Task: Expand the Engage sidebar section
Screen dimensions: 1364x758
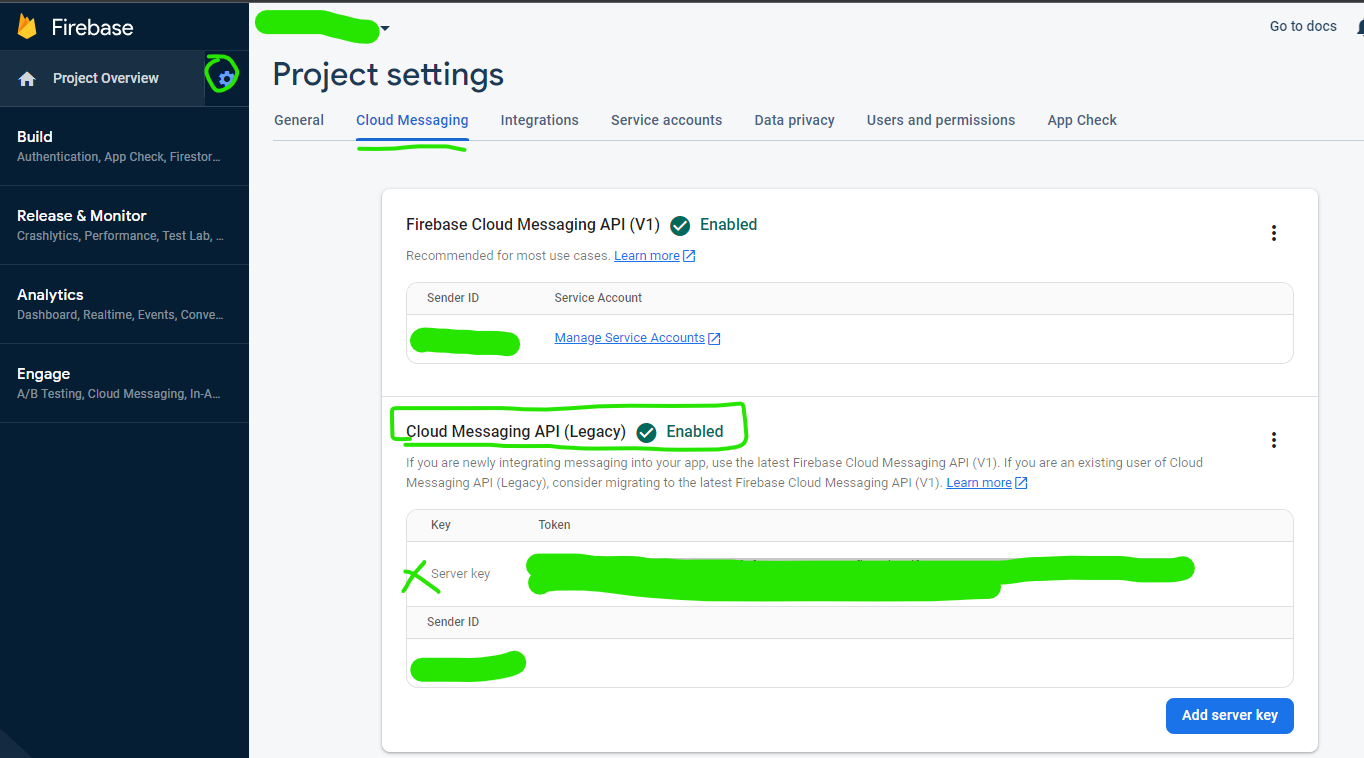Action: click(x=124, y=383)
